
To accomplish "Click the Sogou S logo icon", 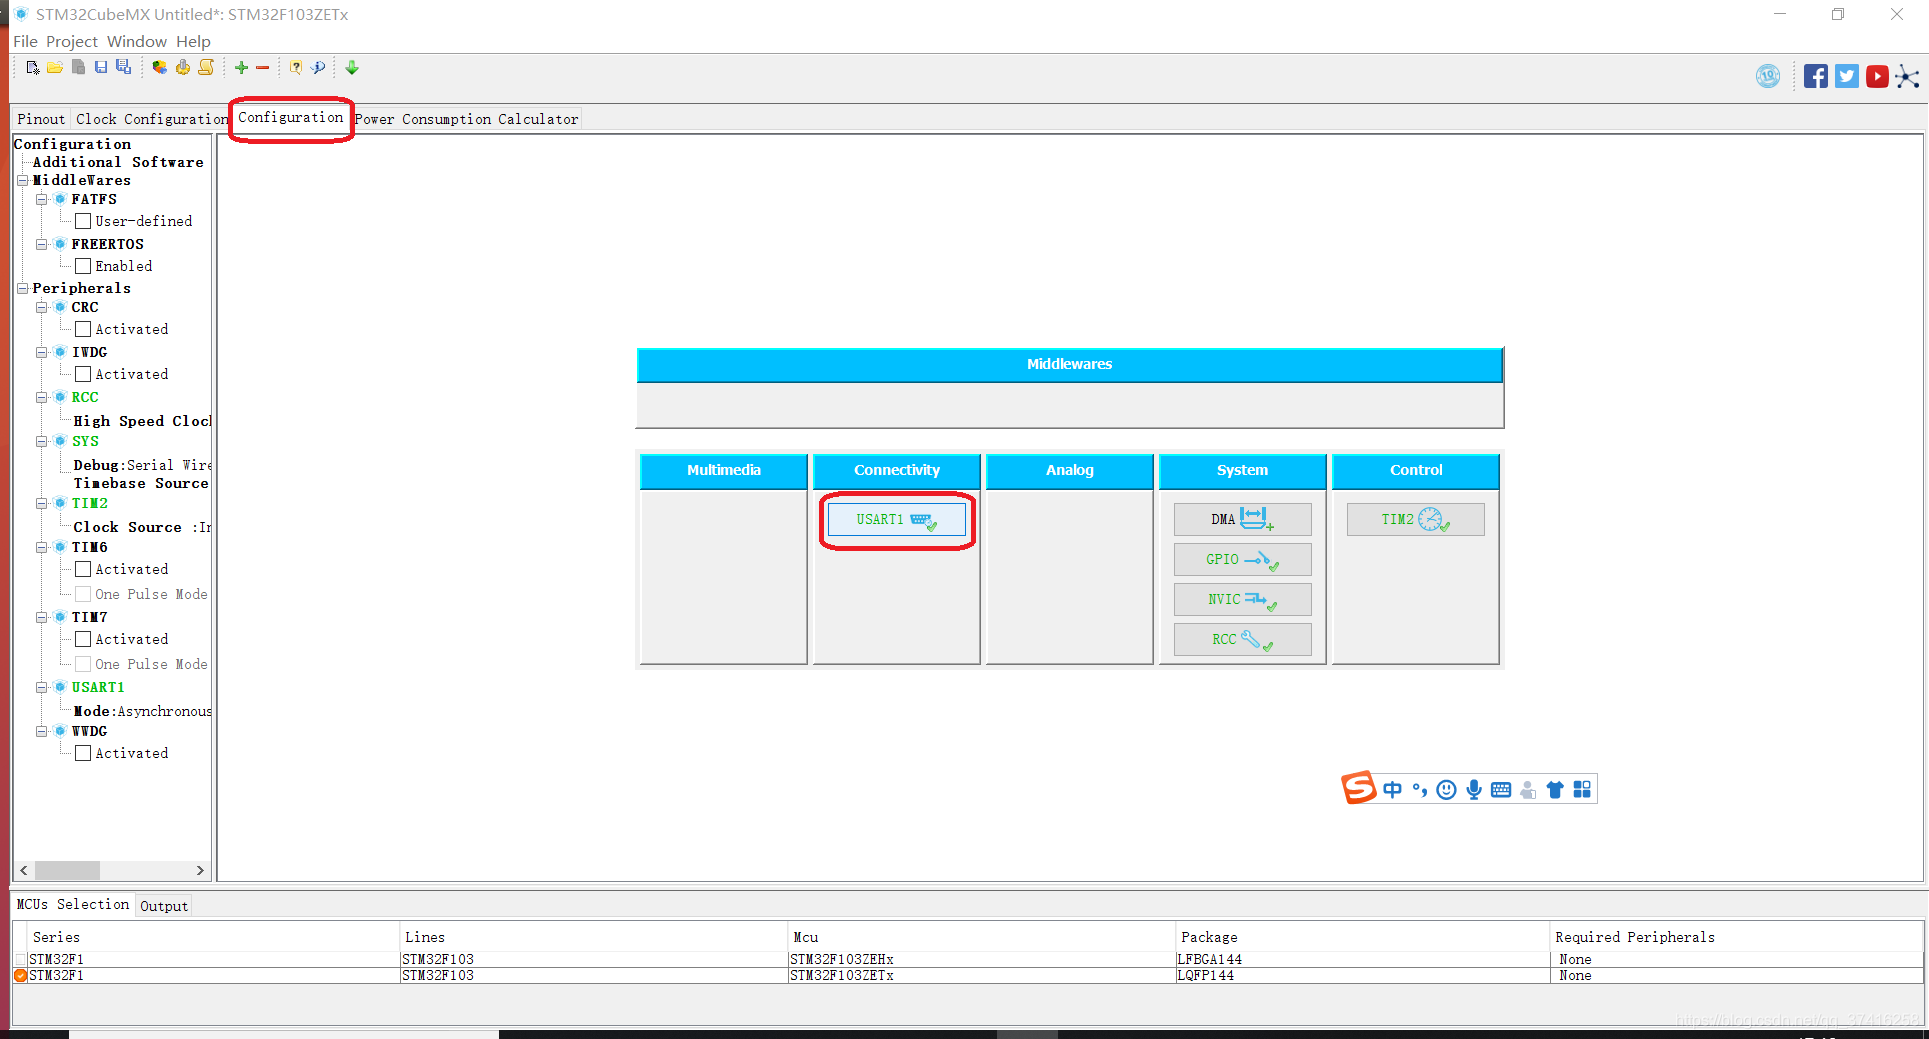I will pos(1359,788).
